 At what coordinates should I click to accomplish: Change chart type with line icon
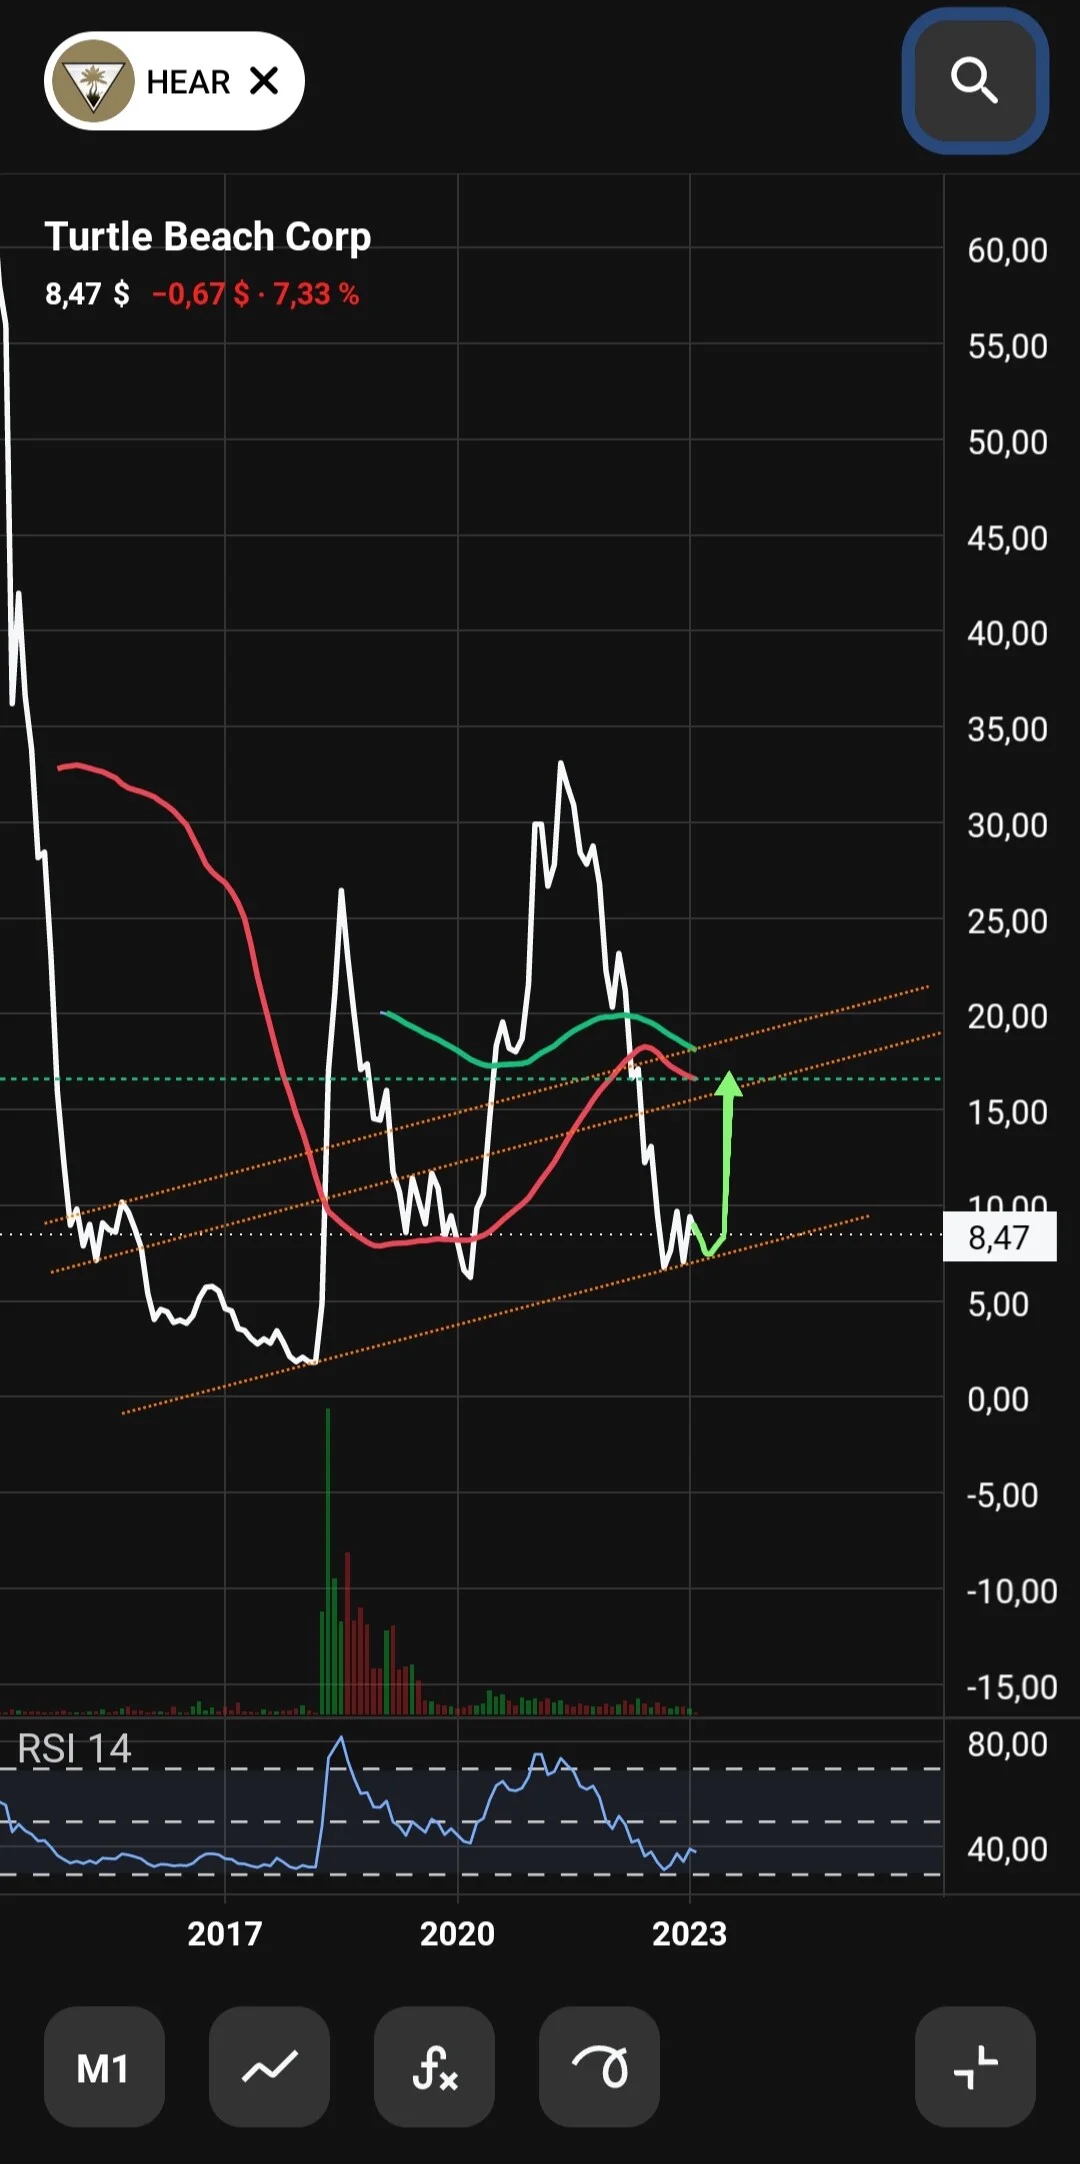[269, 2066]
